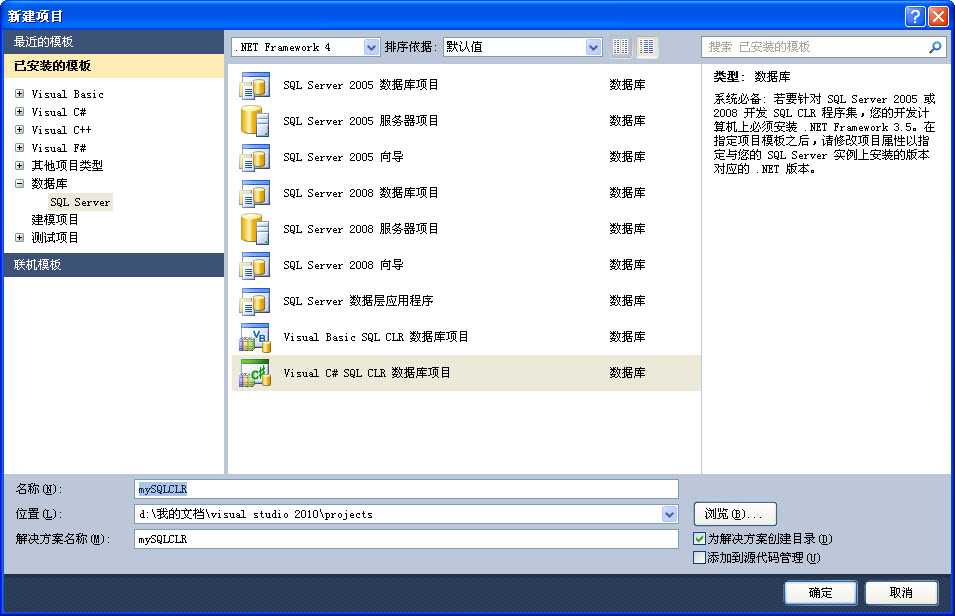This screenshot has height=616, width=955.
Task: Click the search magnifier icon
Action: [x=935, y=47]
